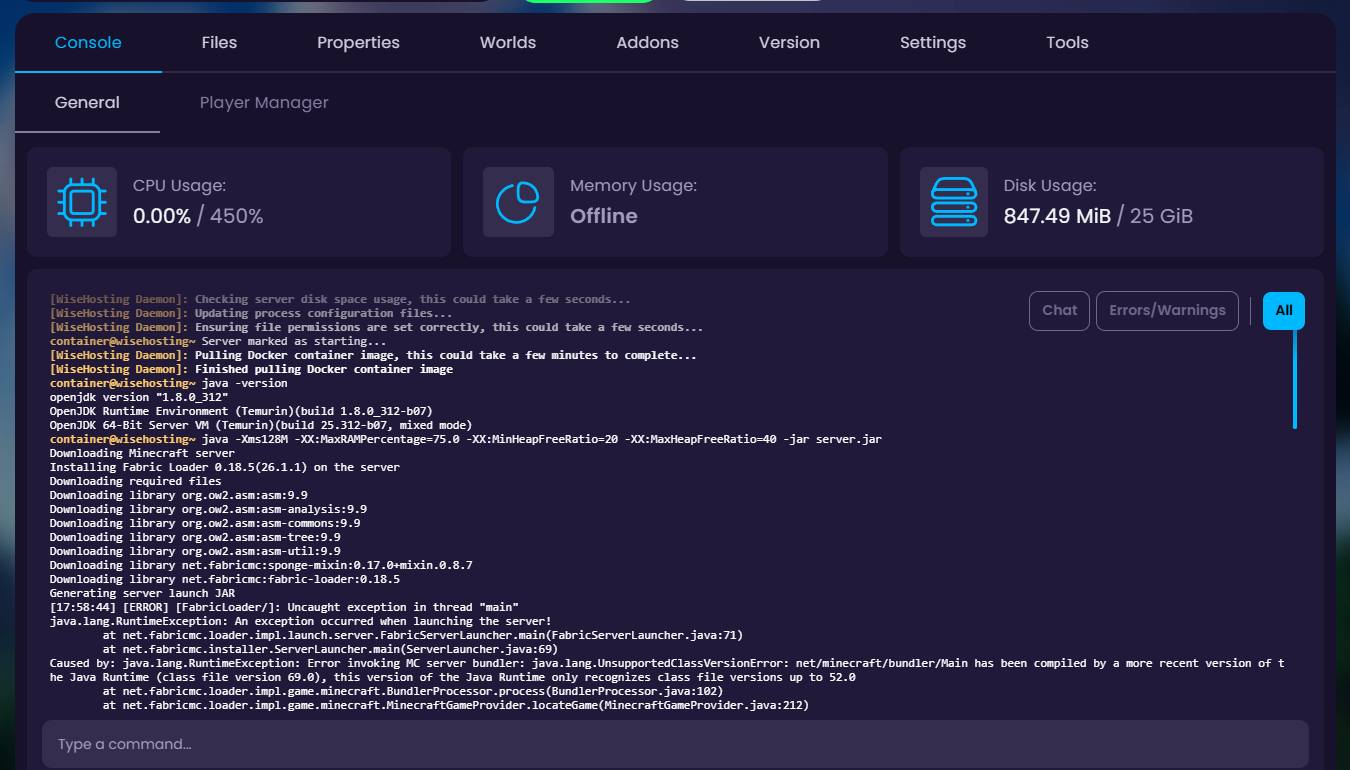
Task: Click the 847.49 MiB disk value
Action: coord(1057,216)
